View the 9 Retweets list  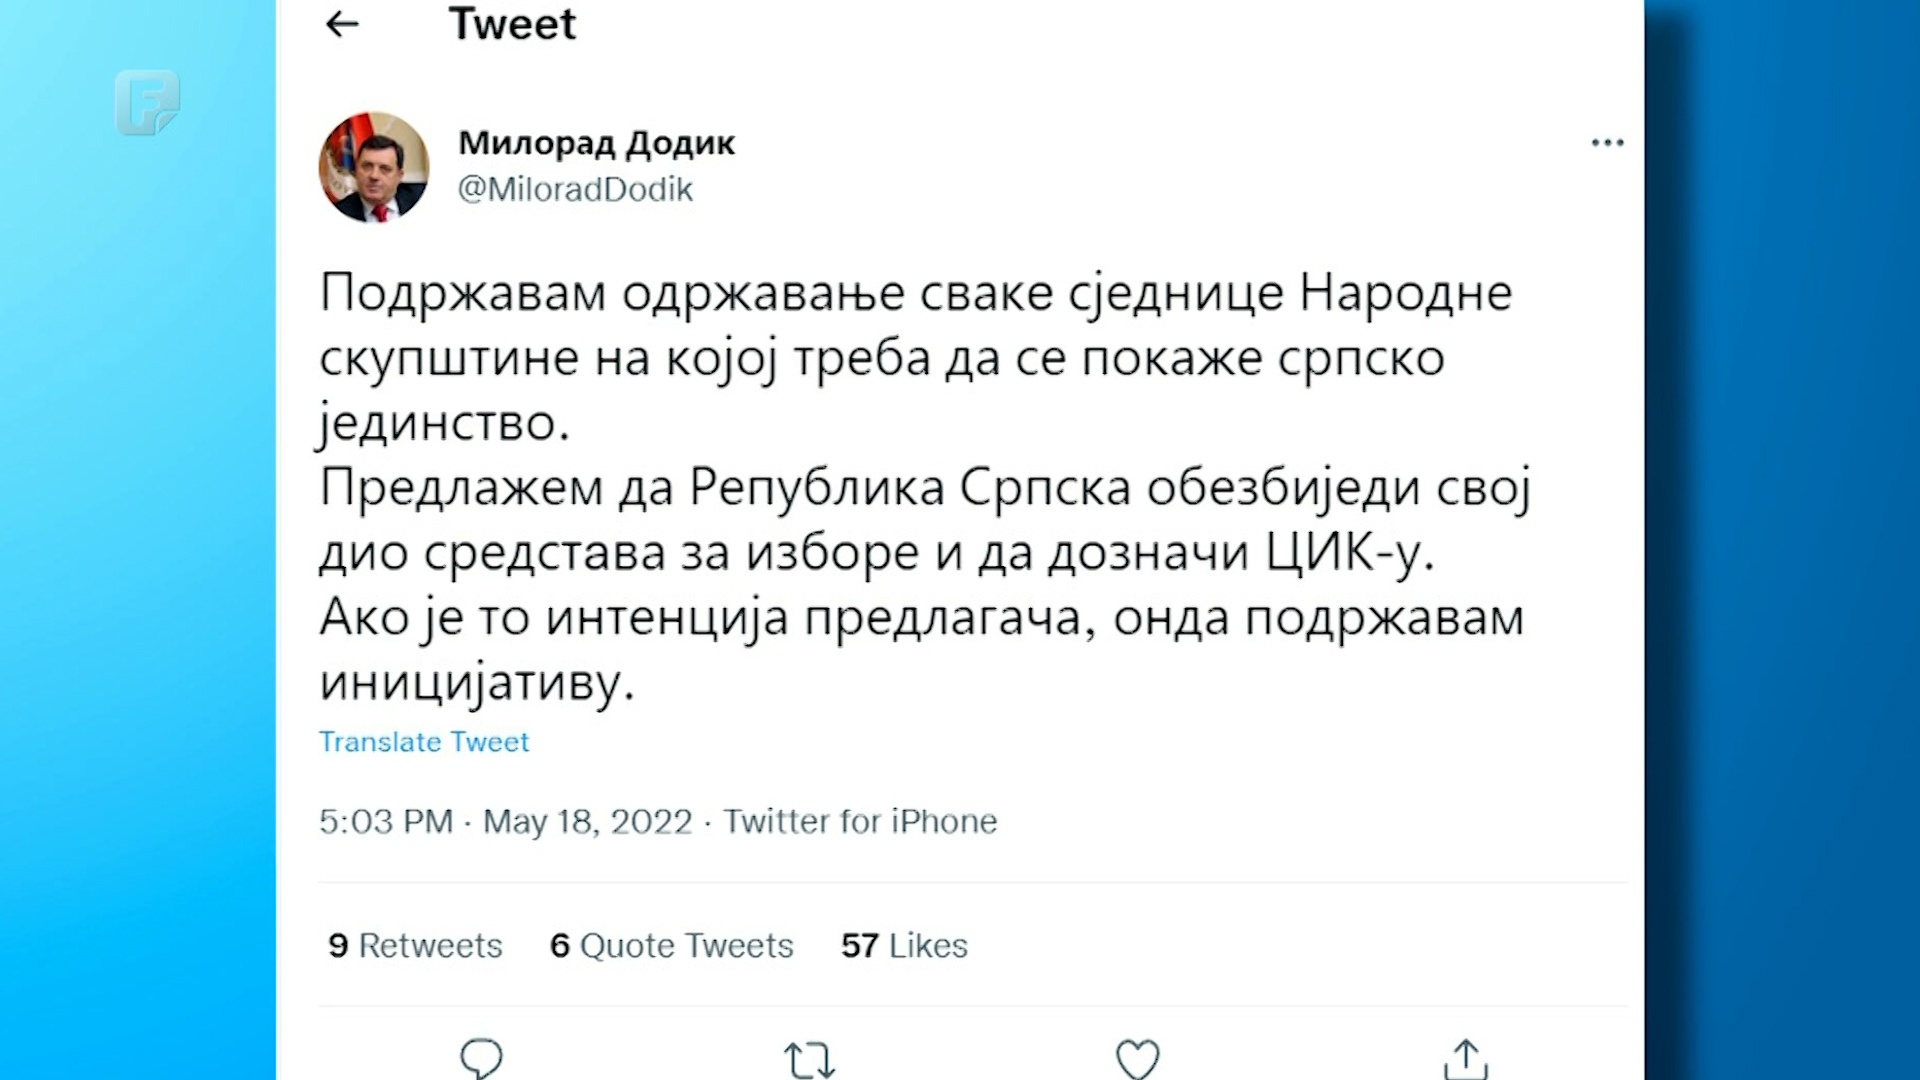pos(415,945)
